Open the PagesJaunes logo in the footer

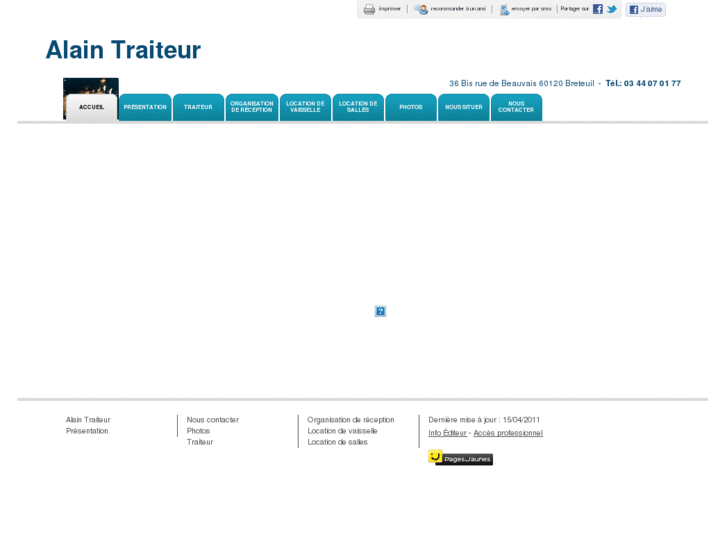coord(460,457)
